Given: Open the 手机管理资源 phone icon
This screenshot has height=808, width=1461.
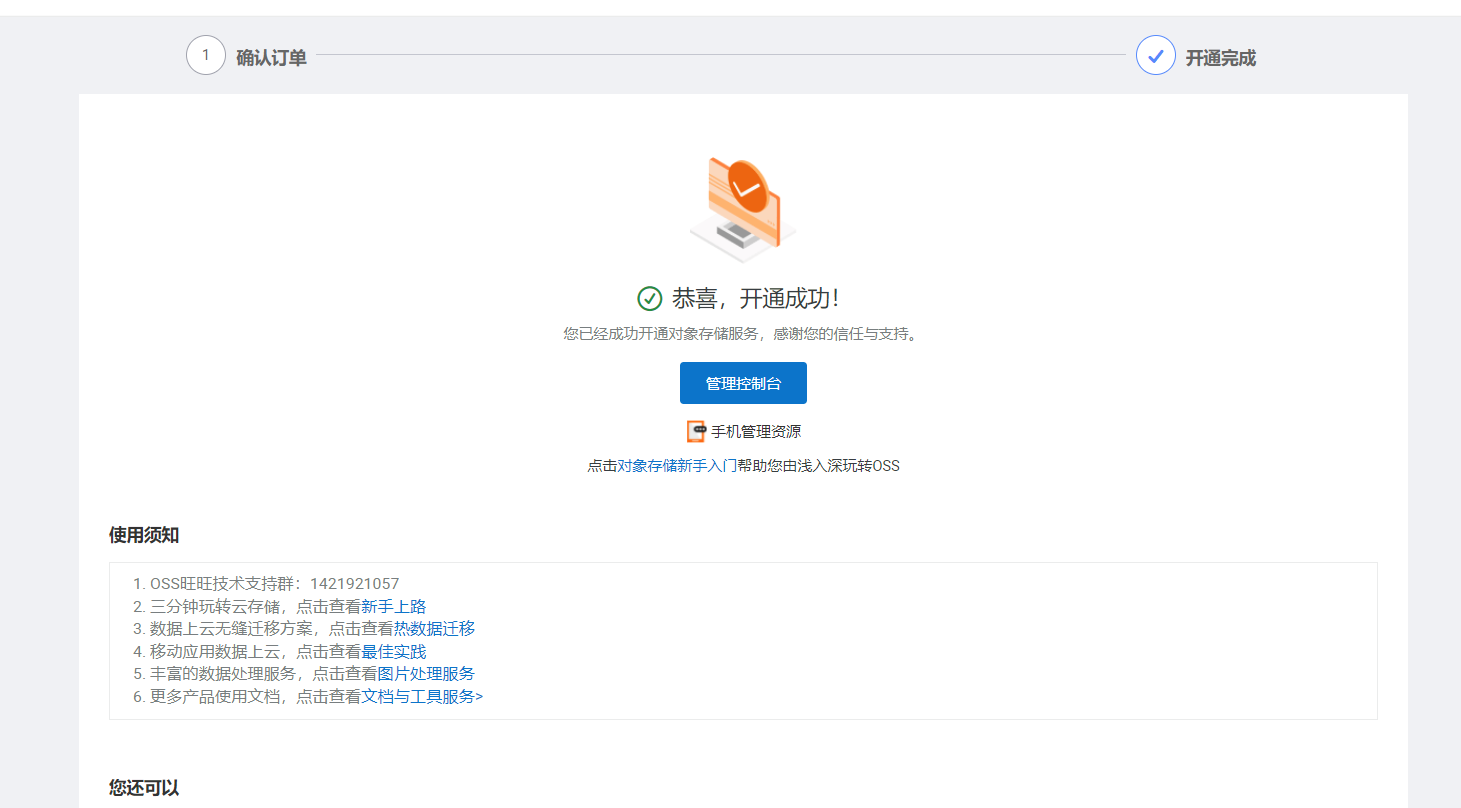Looking at the screenshot, I should click(696, 432).
